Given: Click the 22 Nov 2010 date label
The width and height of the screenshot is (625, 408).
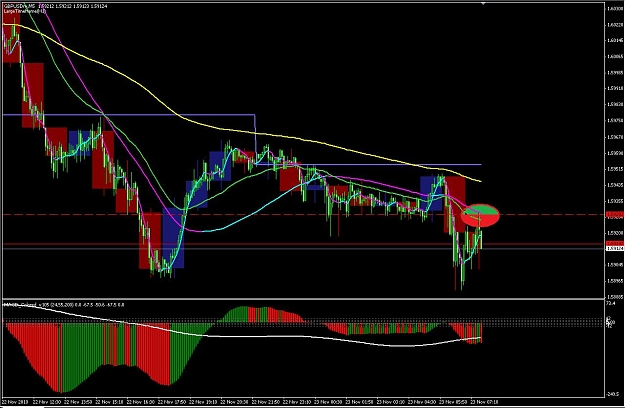Looking at the screenshot, I should 15,401.
